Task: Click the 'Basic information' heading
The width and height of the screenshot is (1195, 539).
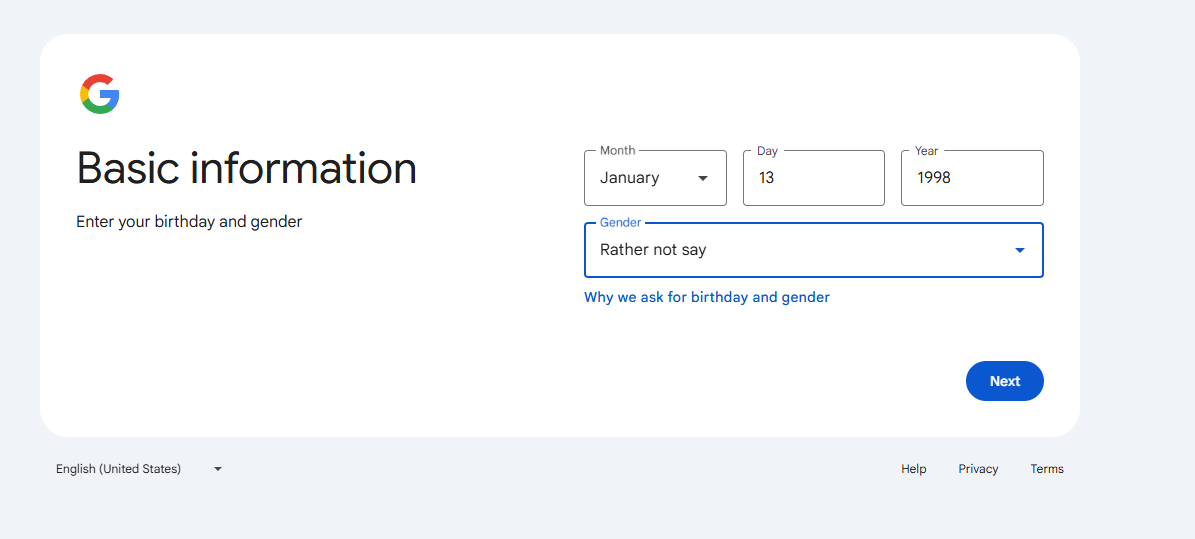Action: [247, 168]
